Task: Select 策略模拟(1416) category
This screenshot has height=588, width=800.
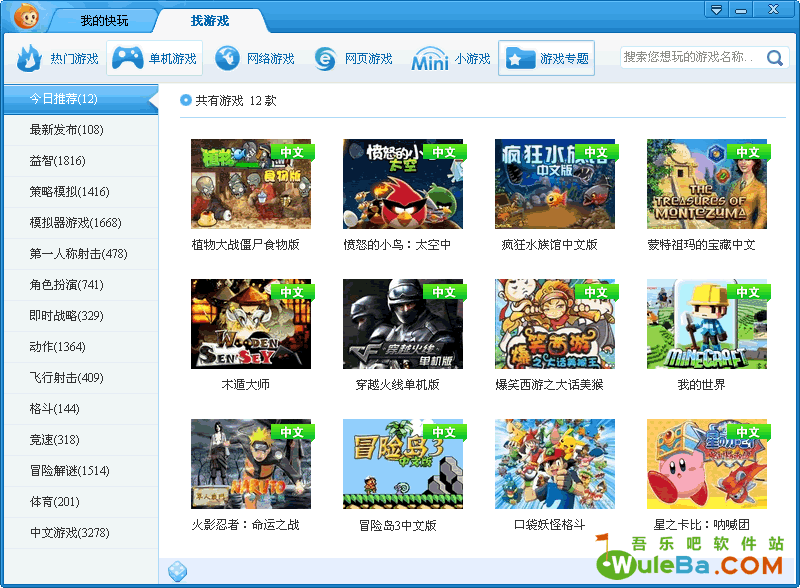Action: pos(81,192)
